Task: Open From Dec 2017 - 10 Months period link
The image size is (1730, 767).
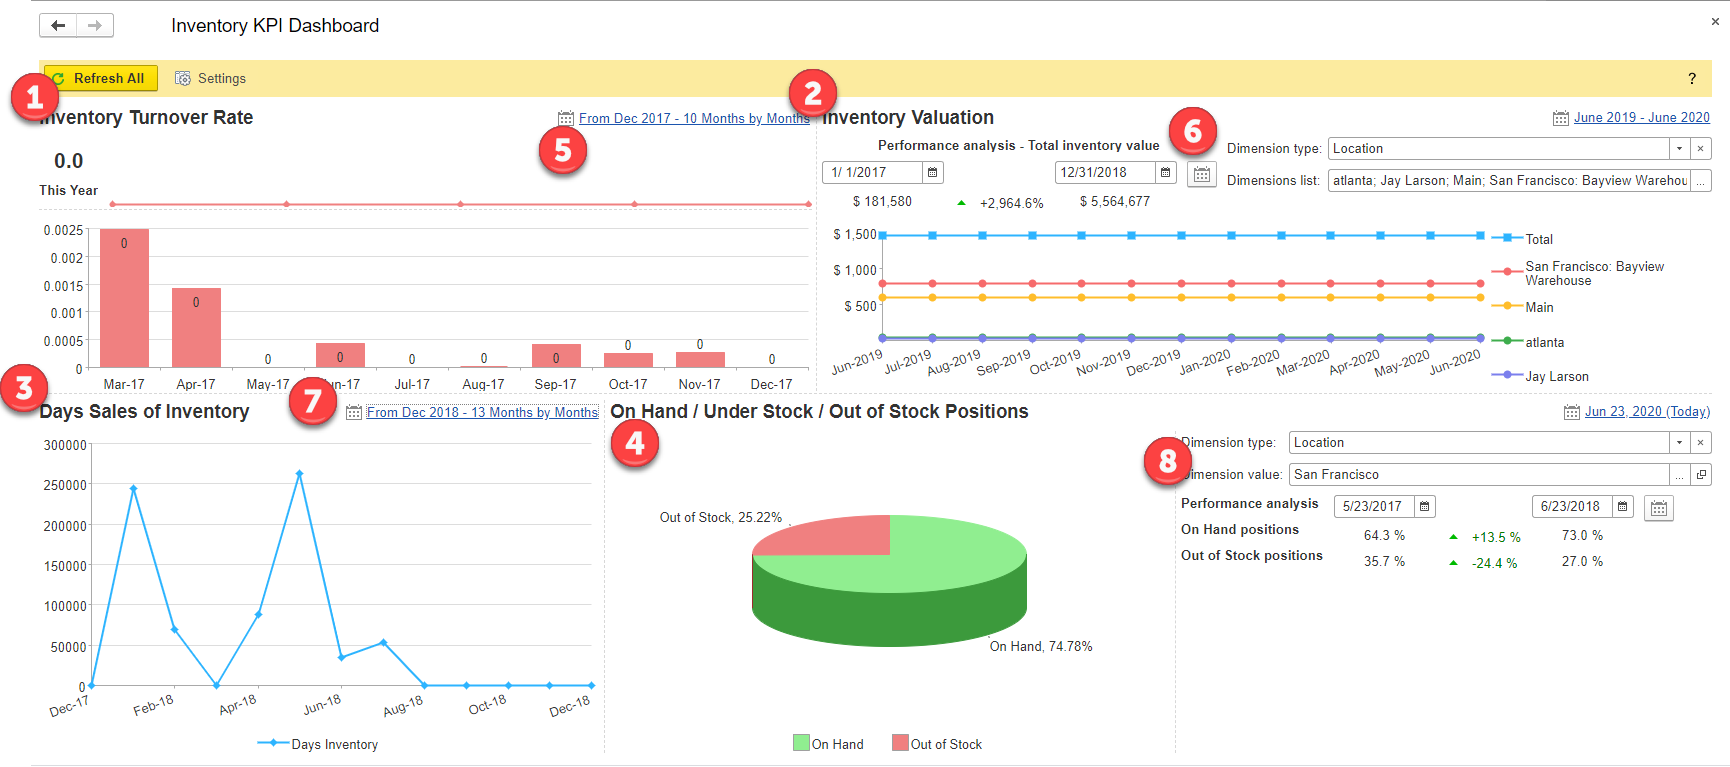Action: pos(694,118)
